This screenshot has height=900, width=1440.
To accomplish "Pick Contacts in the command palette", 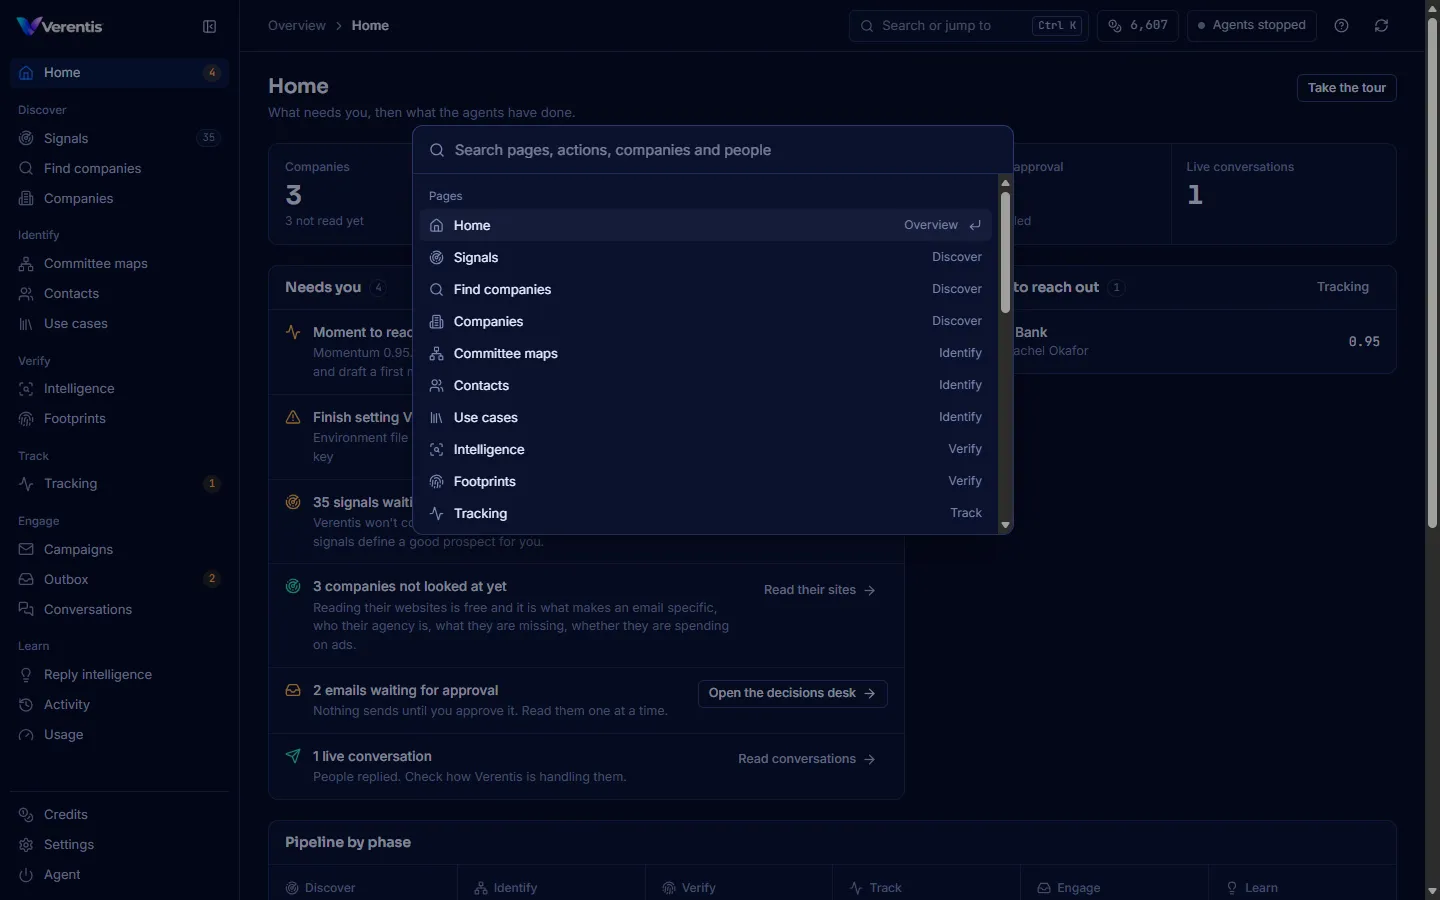I will coord(706,385).
